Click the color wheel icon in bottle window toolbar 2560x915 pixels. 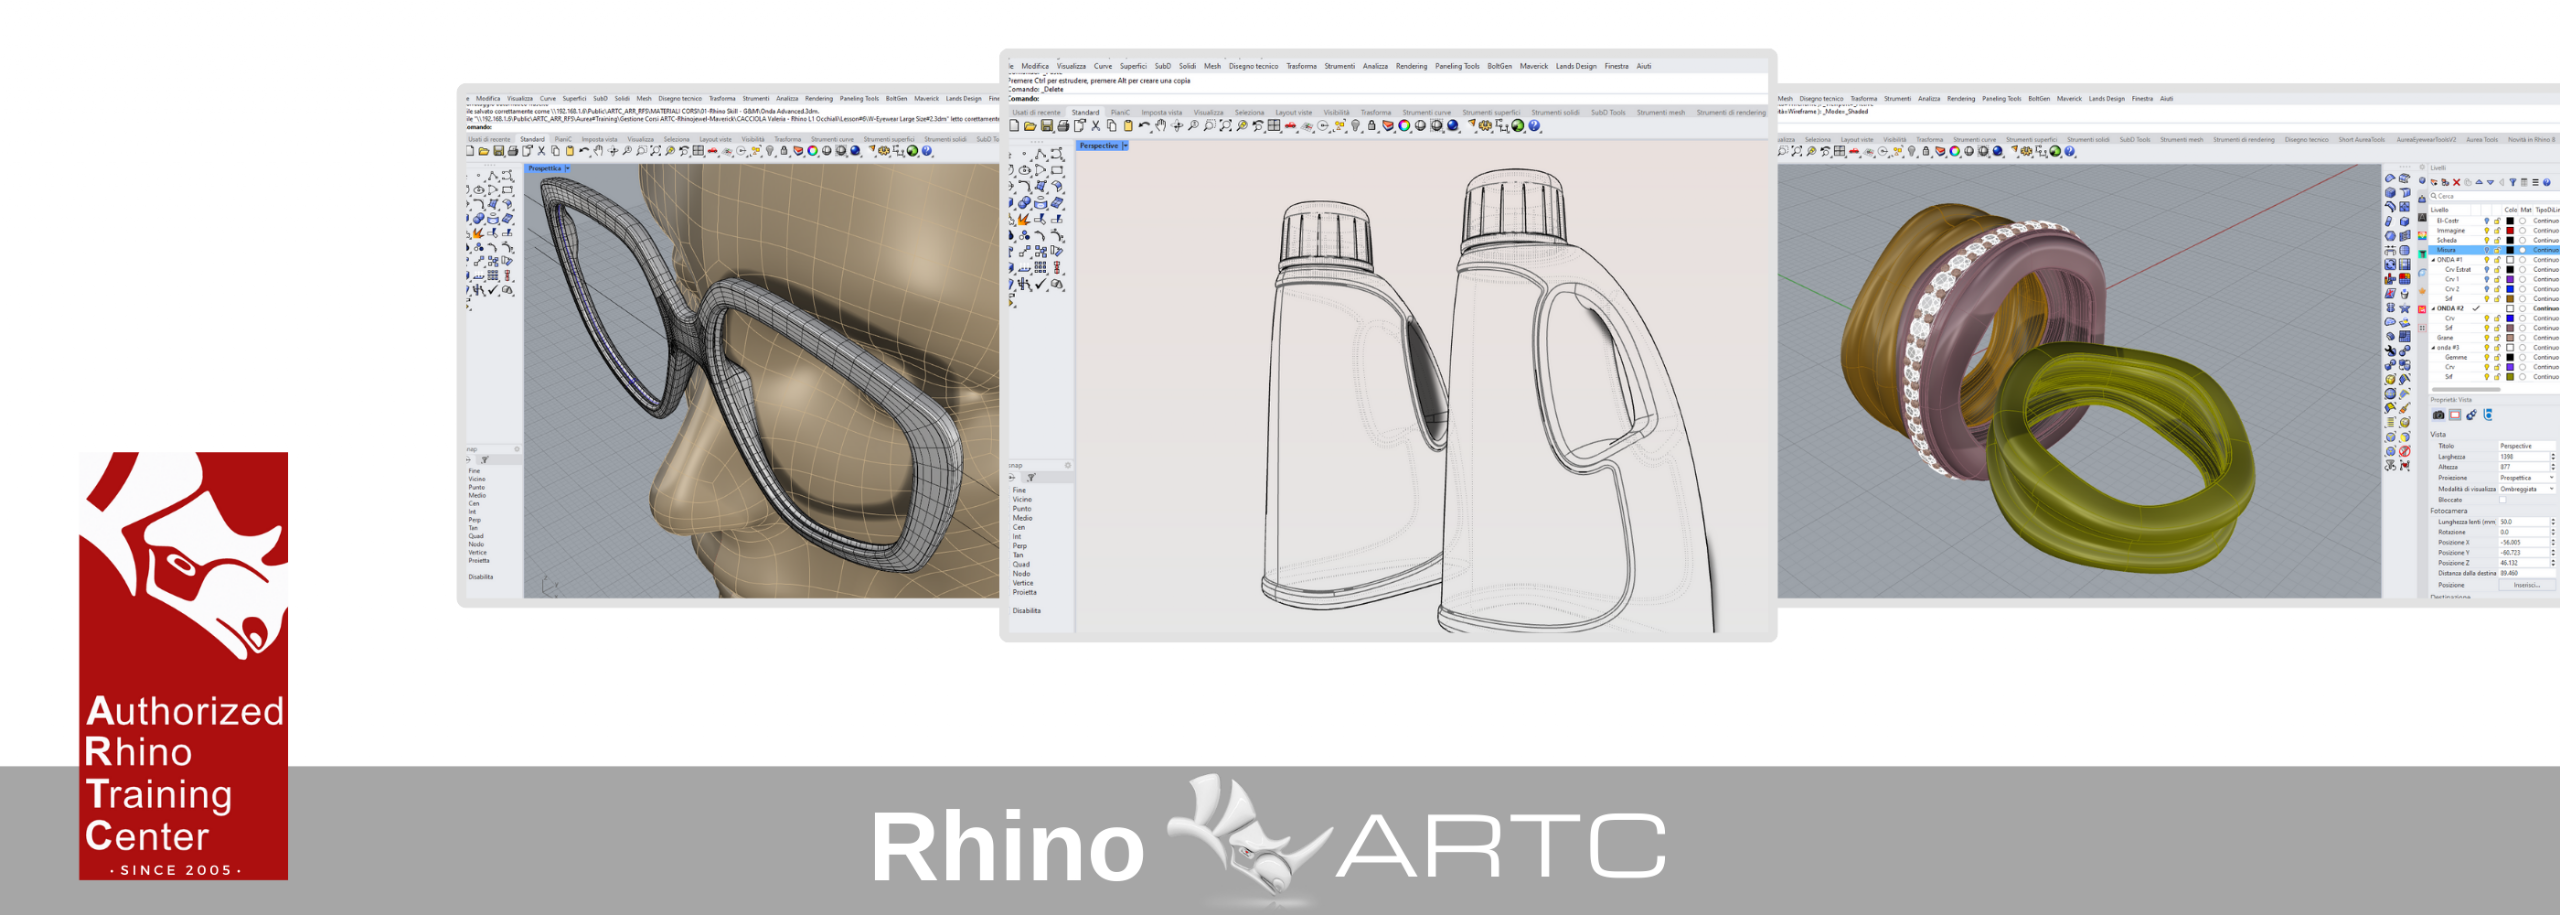point(1404,126)
